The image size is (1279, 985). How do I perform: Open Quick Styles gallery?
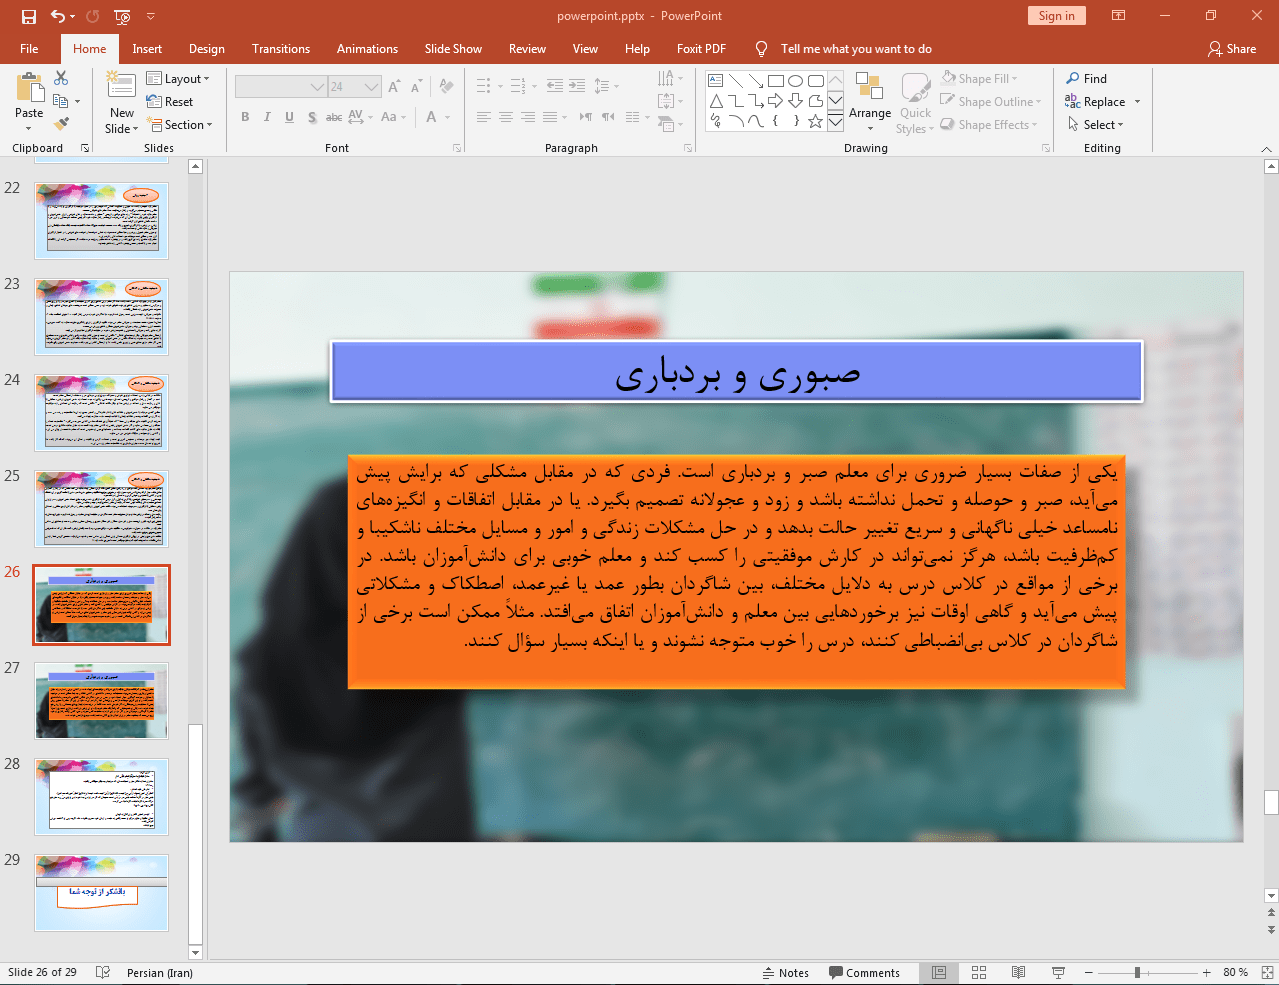915,102
